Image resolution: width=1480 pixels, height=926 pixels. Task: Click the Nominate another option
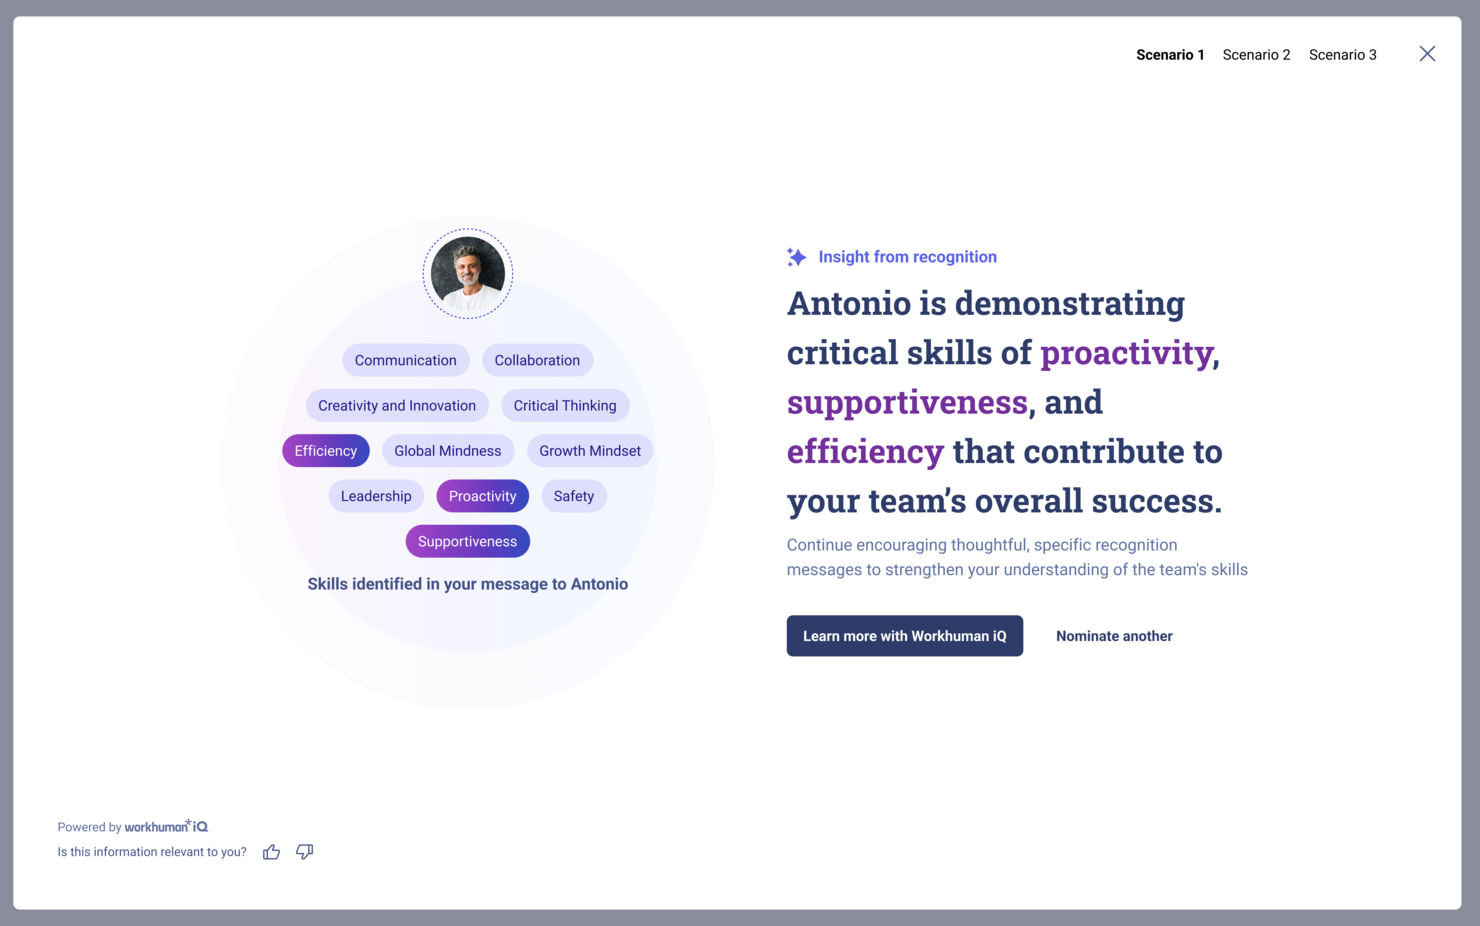(x=1114, y=636)
